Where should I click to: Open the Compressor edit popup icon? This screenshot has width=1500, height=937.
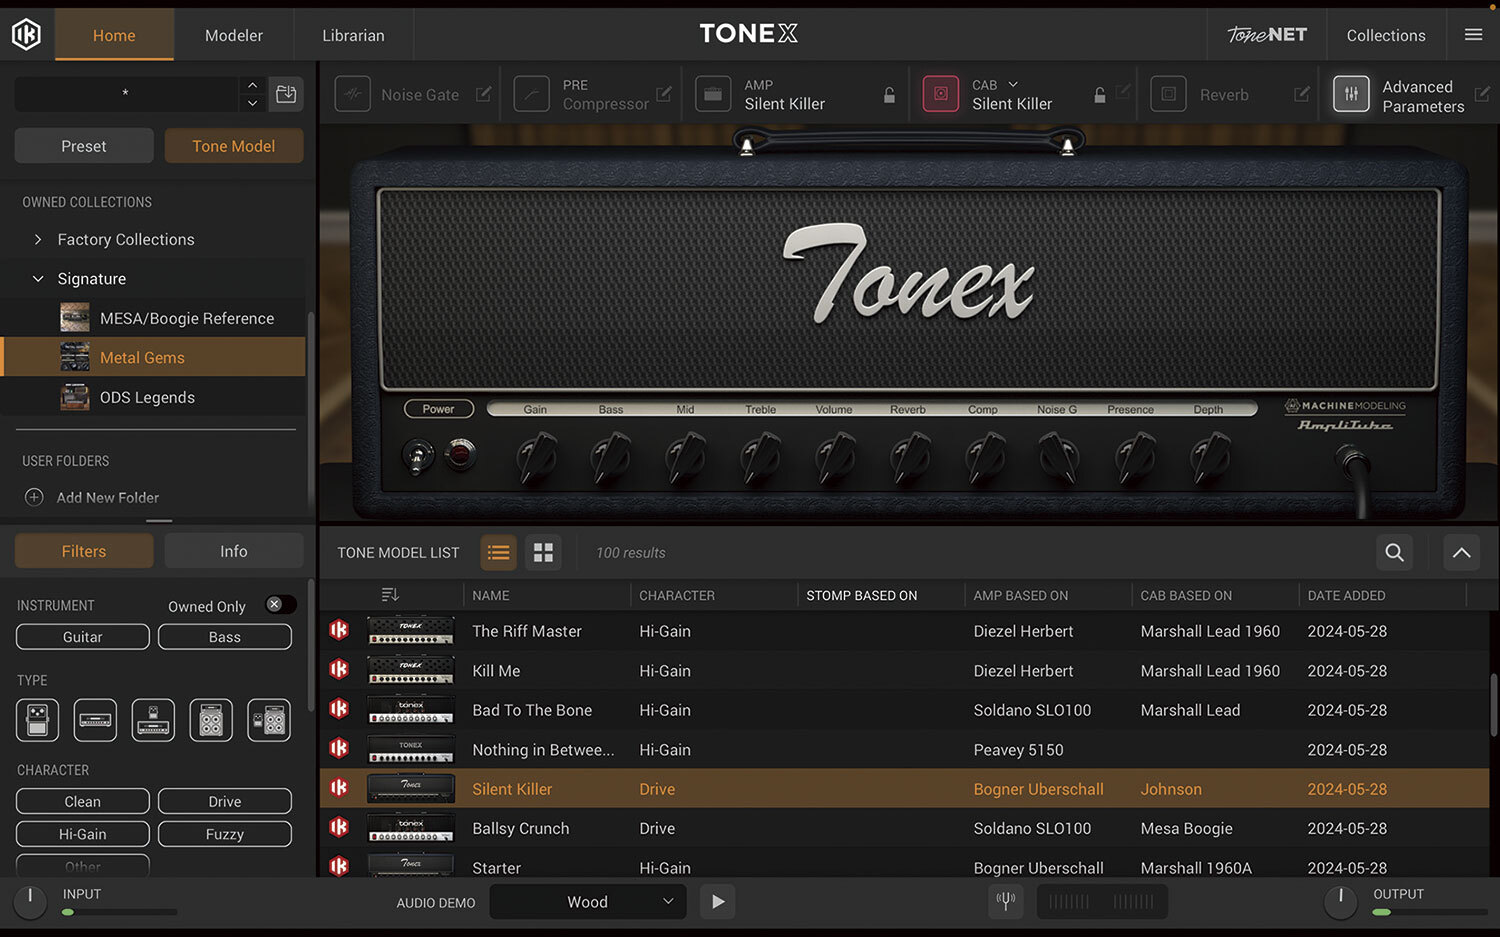pyautogui.click(x=664, y=93)
